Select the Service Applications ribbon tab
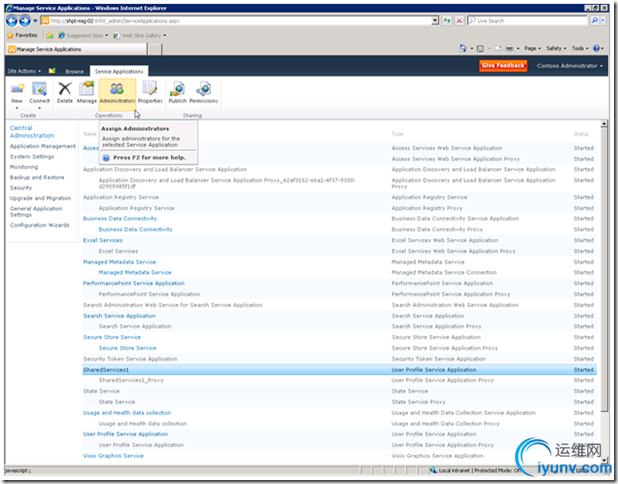This screenshot has height=484, width=618. point(119,71)
